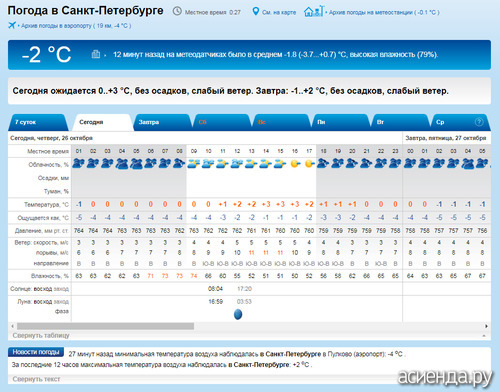
Task: Open the Вс forecast tab
Action: 281,122
